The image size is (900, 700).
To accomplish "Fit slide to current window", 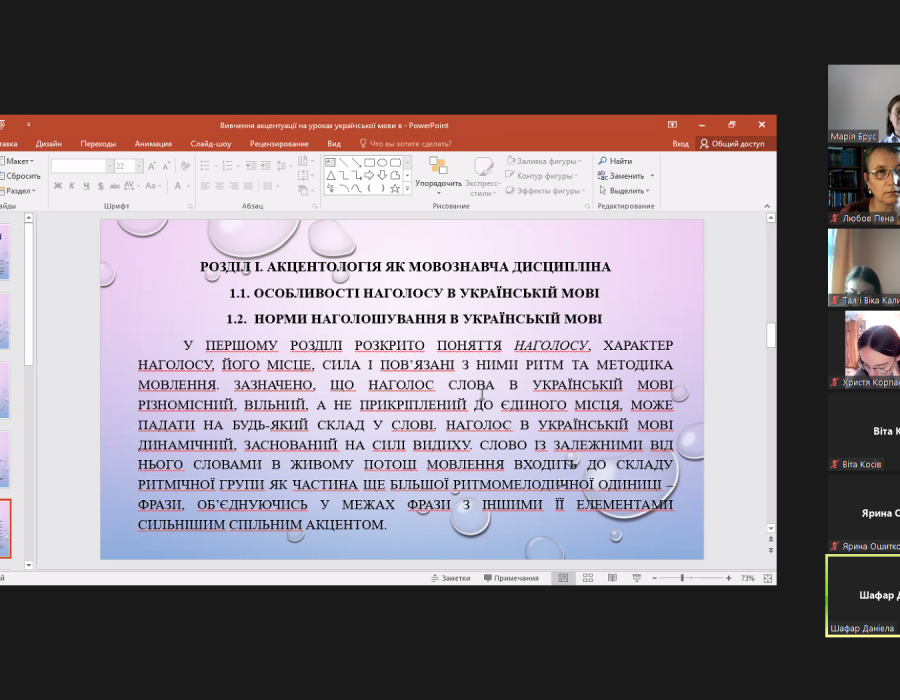I will coord(767,578).
